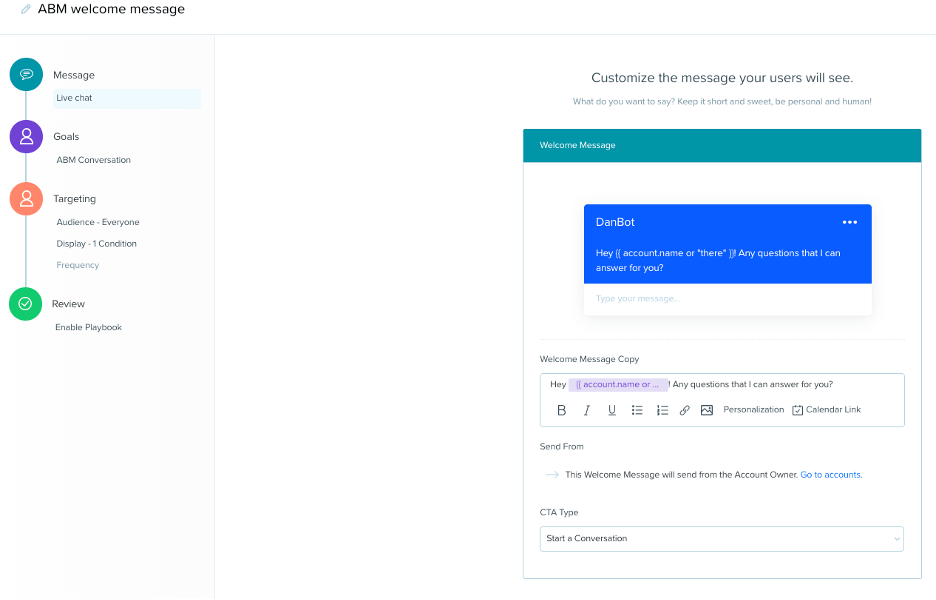Screen dimensions: 936x600
Task: Click the ABM welcome message title
Action: click(112, 9)
